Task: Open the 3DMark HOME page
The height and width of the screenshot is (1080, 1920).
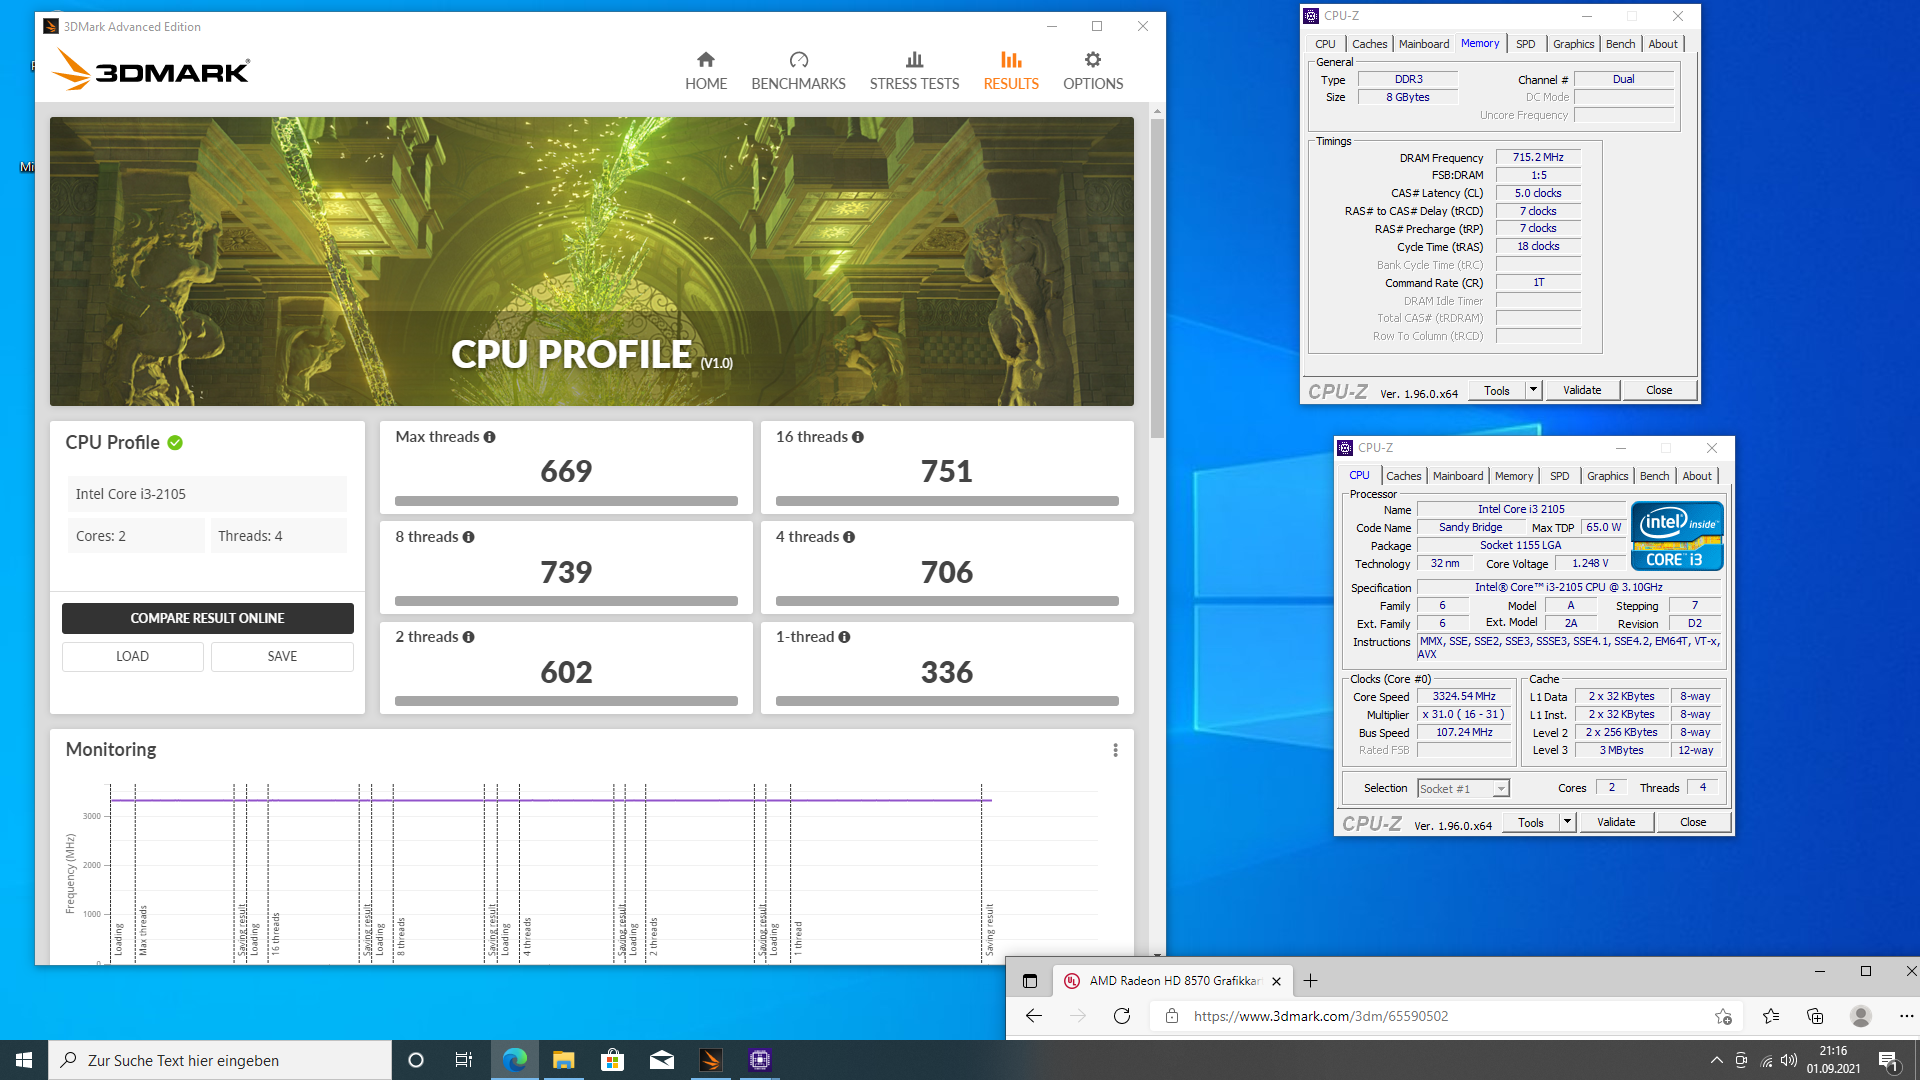Action: coord(705,72)
